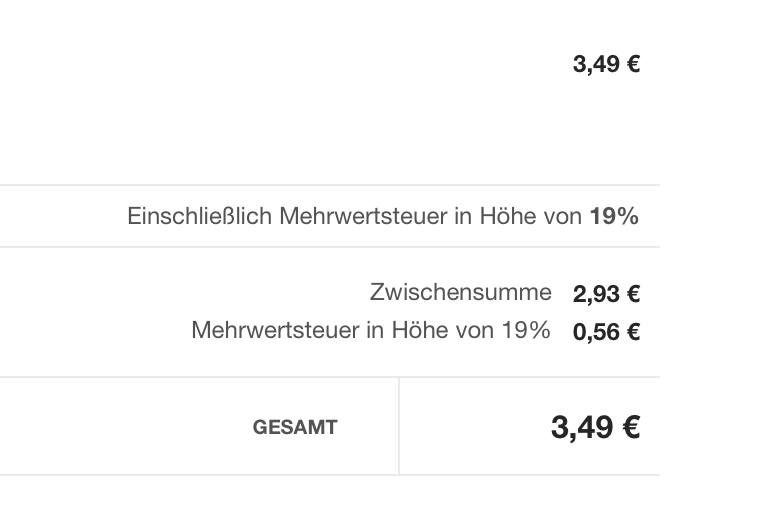Click the tax label beside 0,56 €

[x=370, y=330]
